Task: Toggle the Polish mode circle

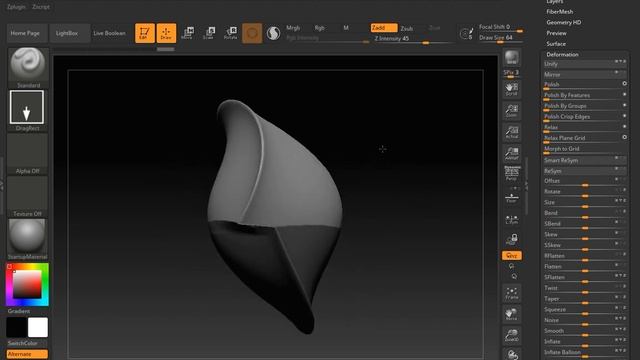Action: pos(624,84)
